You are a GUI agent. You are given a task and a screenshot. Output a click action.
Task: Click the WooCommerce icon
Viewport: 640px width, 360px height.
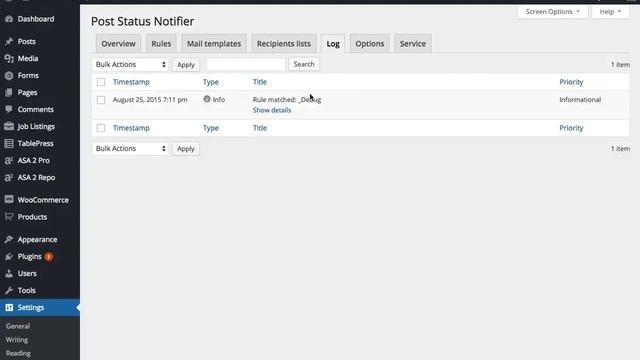[9, 200]
